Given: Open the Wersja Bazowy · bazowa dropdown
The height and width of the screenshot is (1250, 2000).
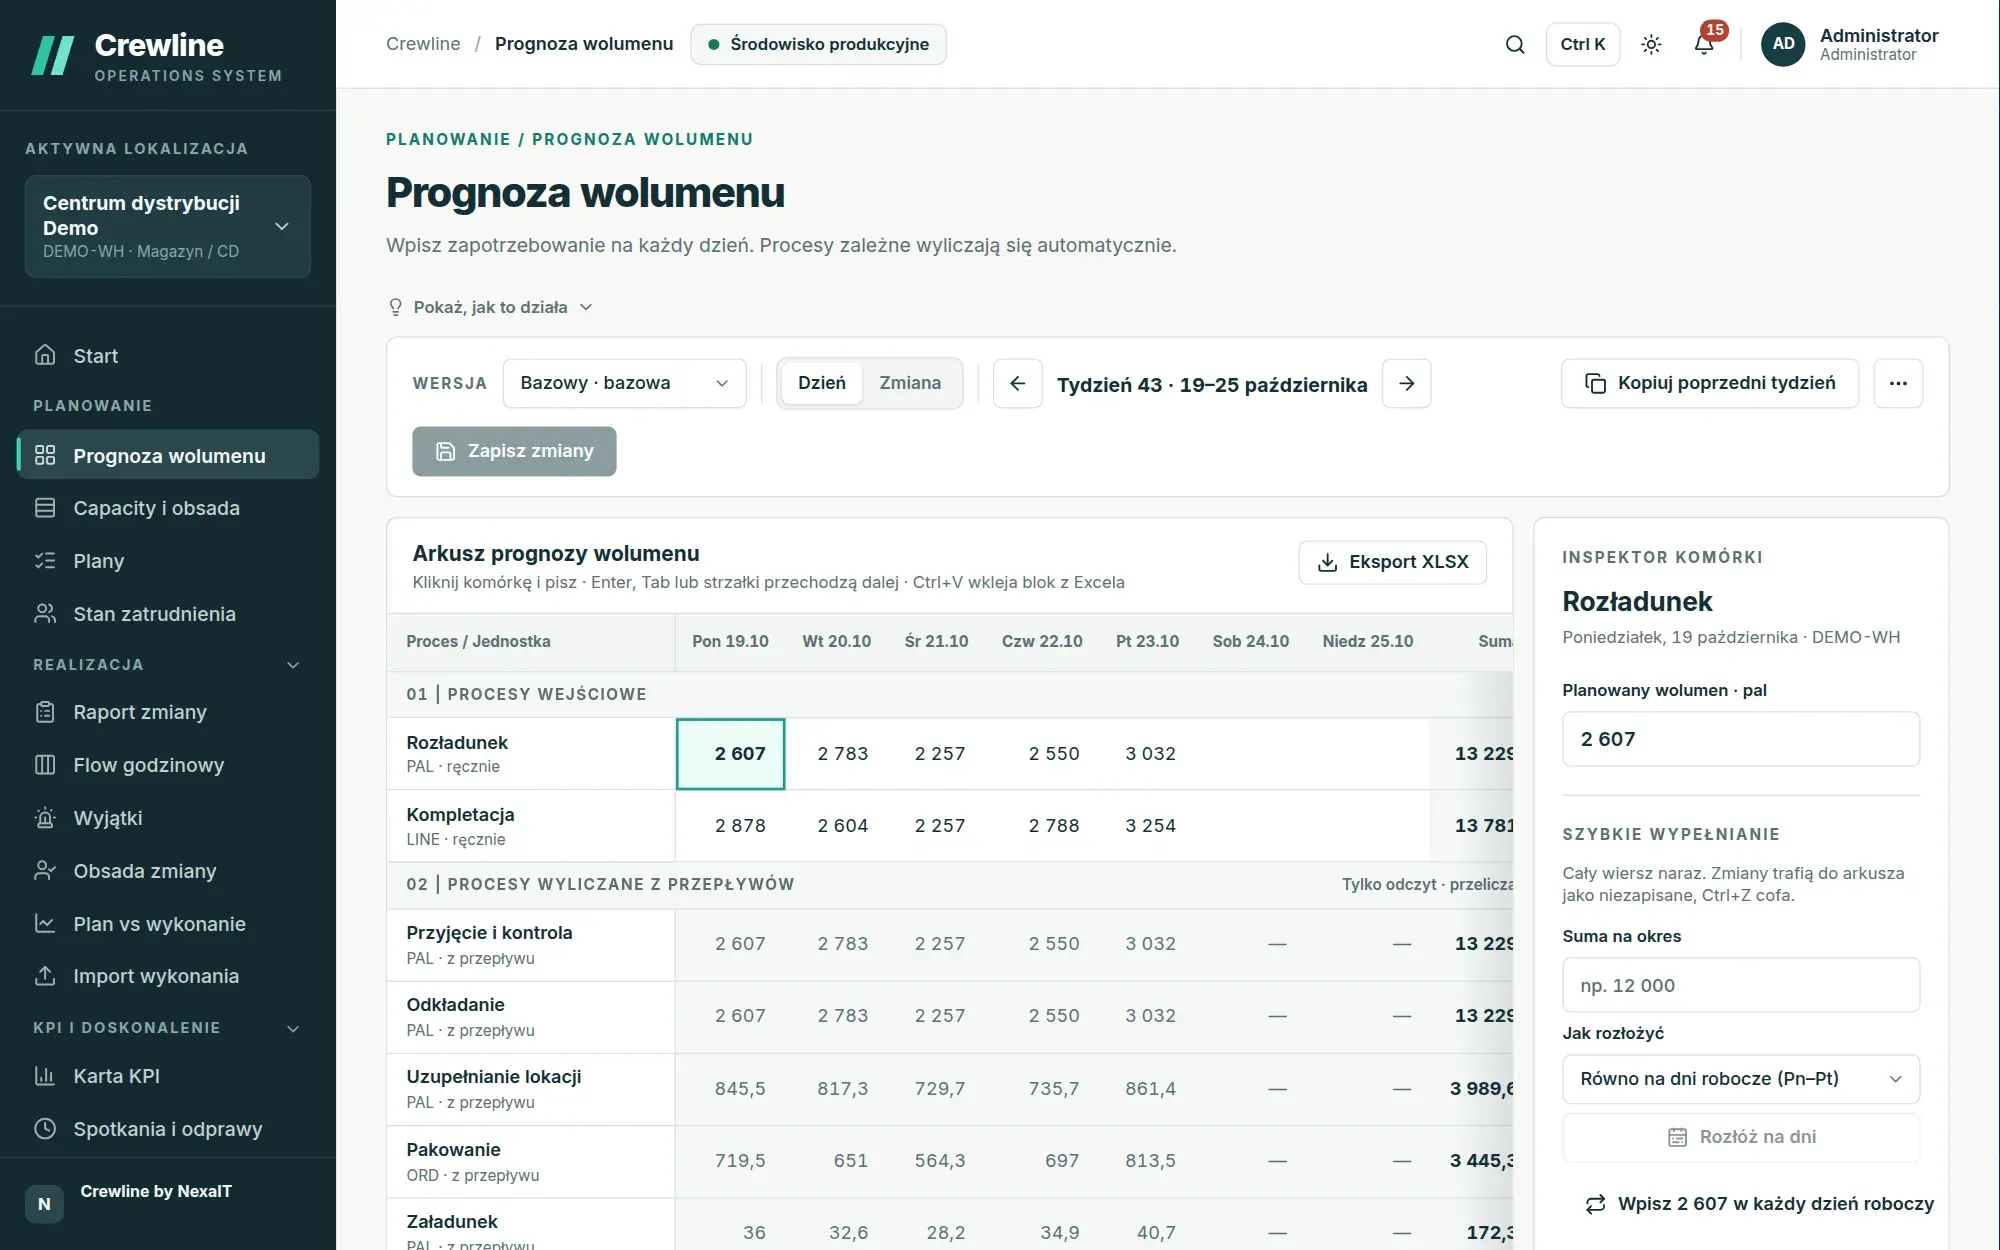Looking at the screenshot, I should (x=625, y=383).
